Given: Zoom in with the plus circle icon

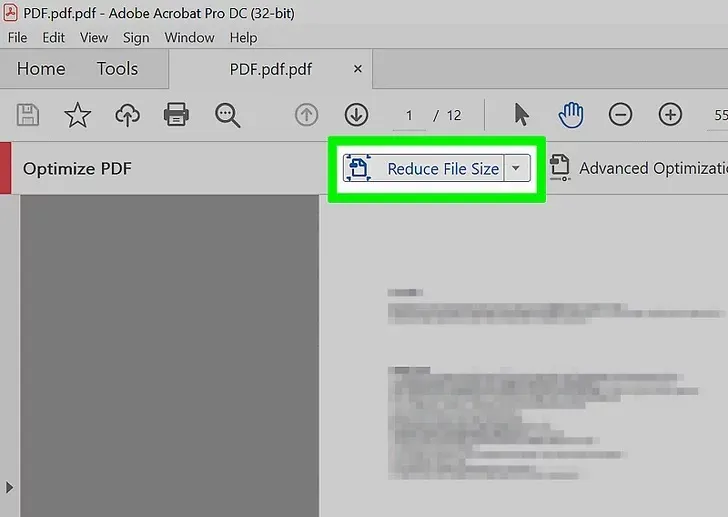Looking at the screenshot, I should click(x=670, y=115).
